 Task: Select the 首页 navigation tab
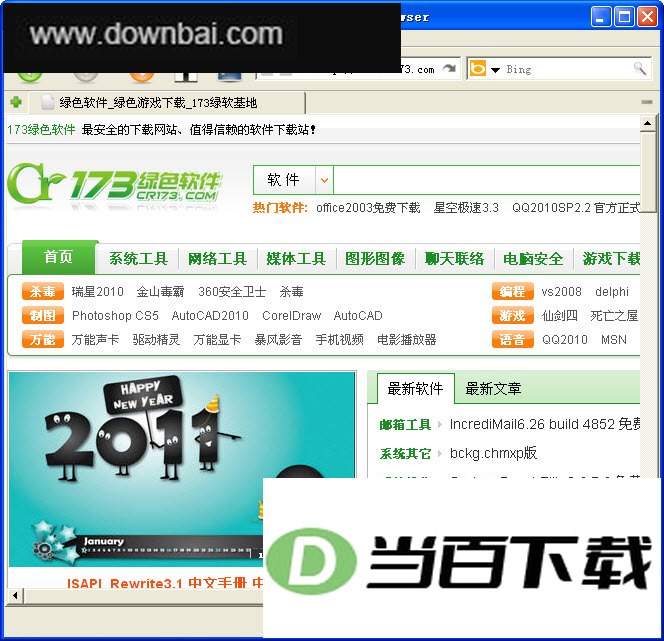tap(58, 257)
